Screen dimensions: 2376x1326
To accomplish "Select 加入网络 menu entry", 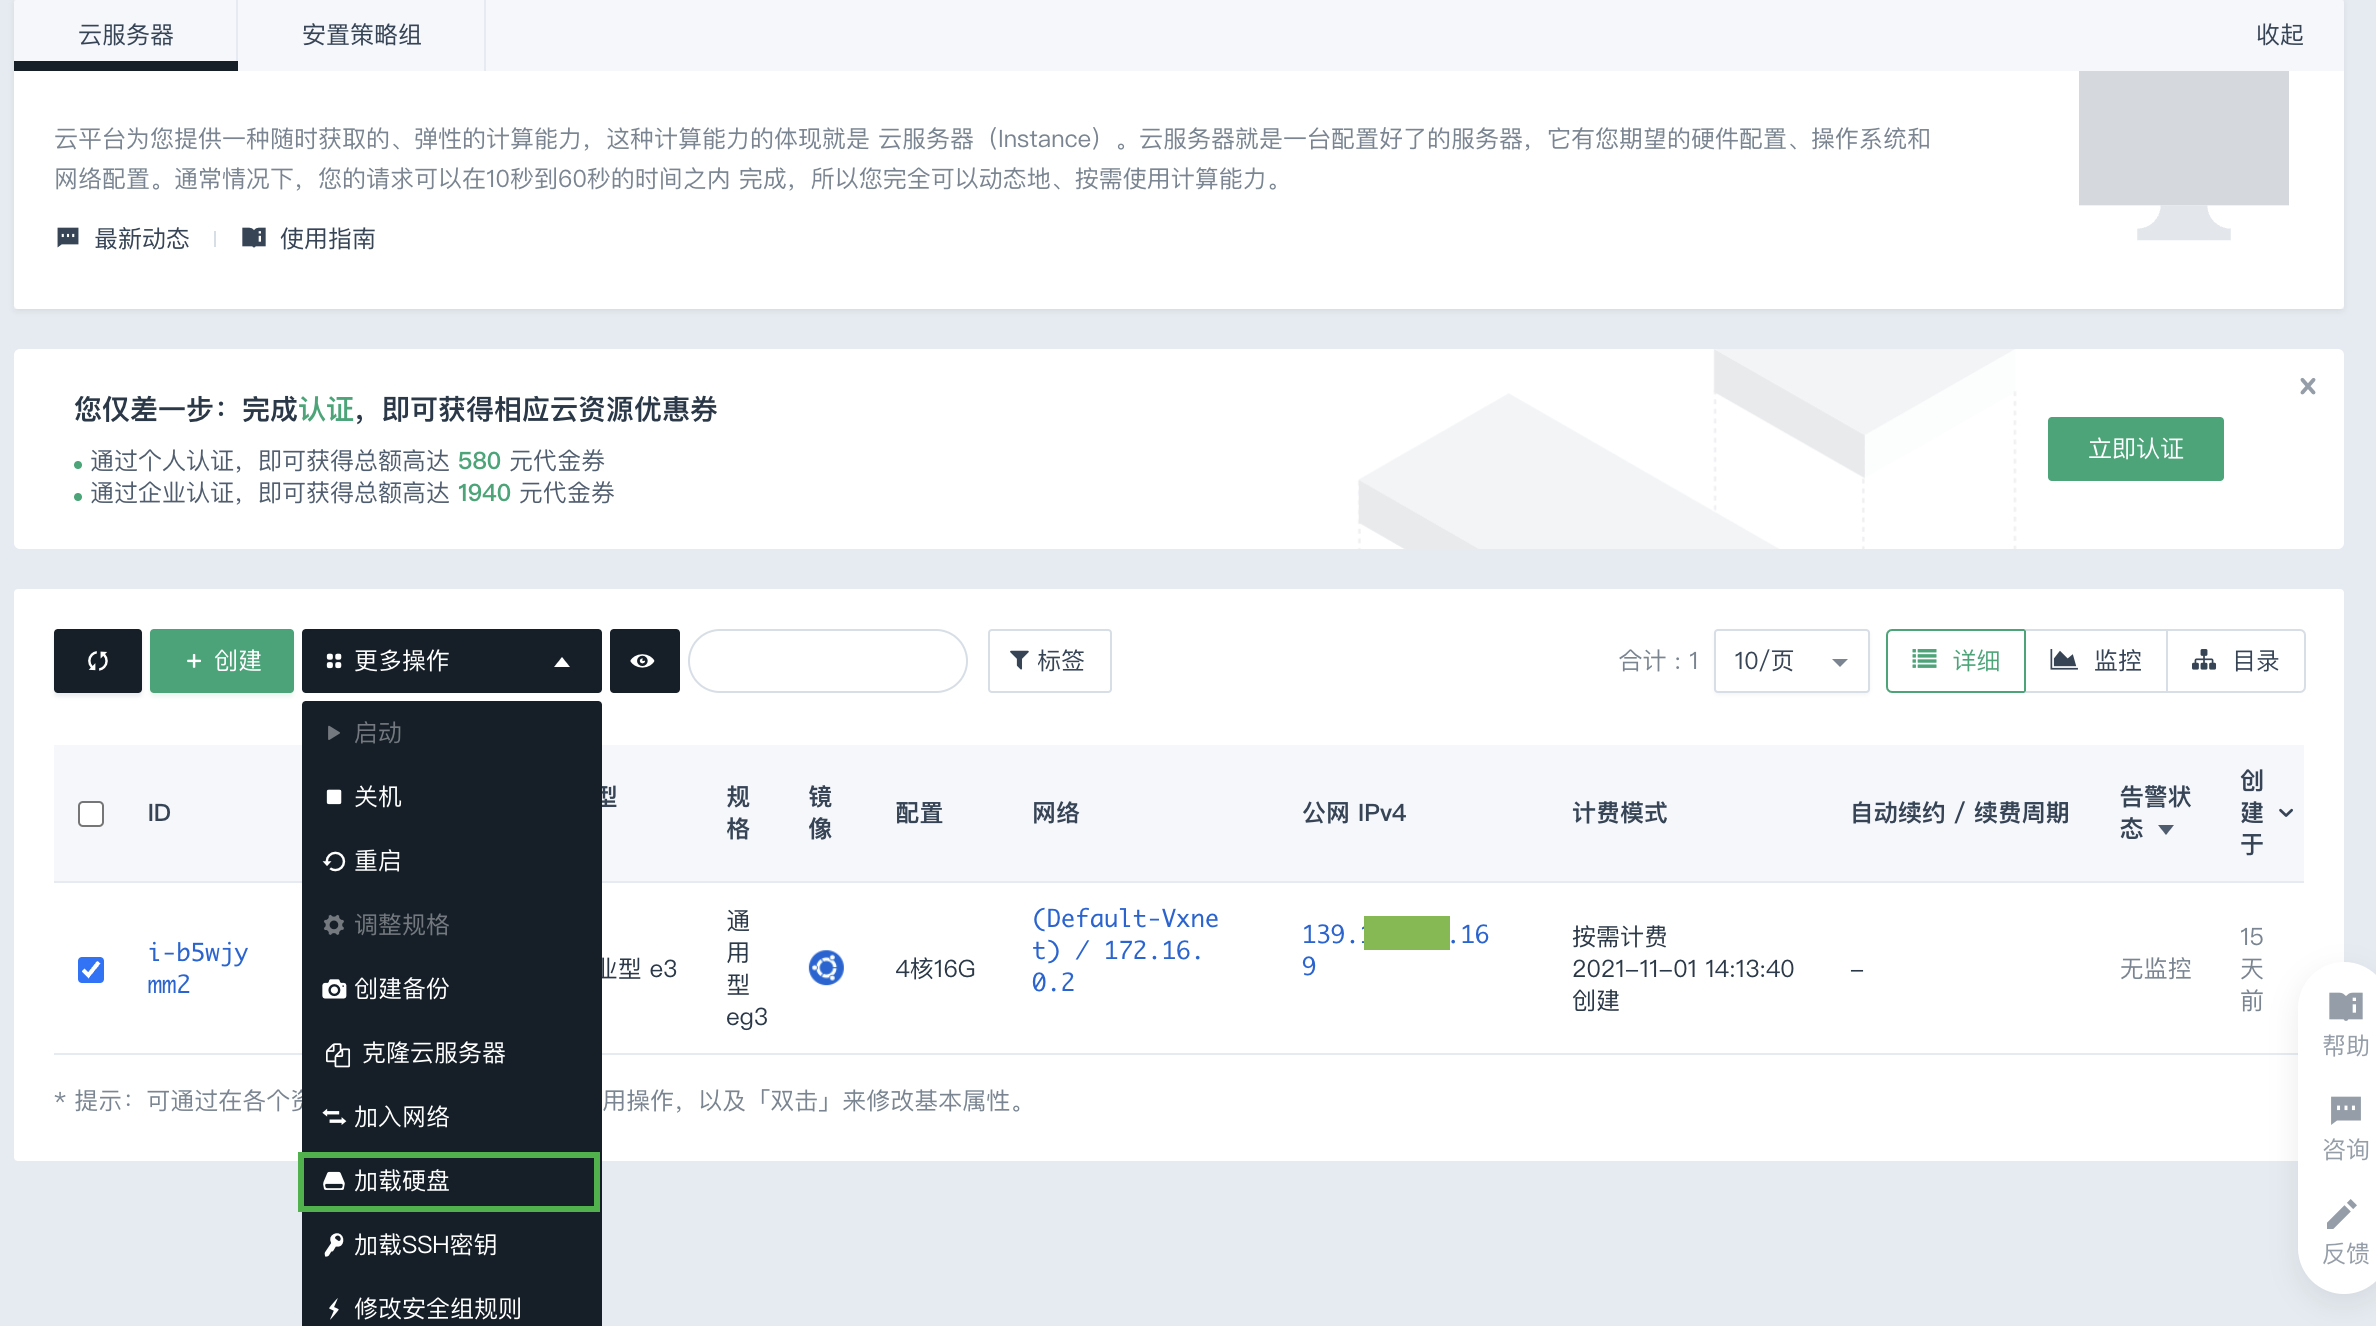I will 452,1117.
